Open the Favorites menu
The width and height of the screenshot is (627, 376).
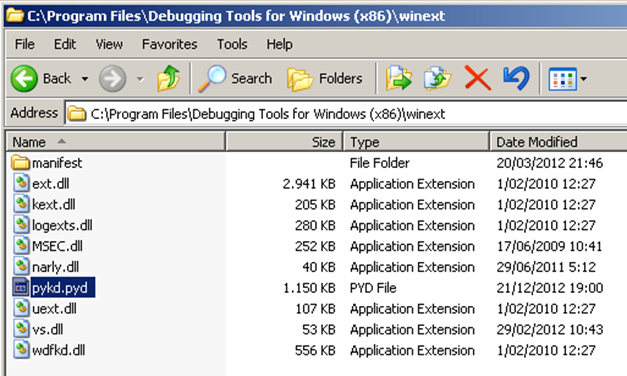[x=170, y=44]
